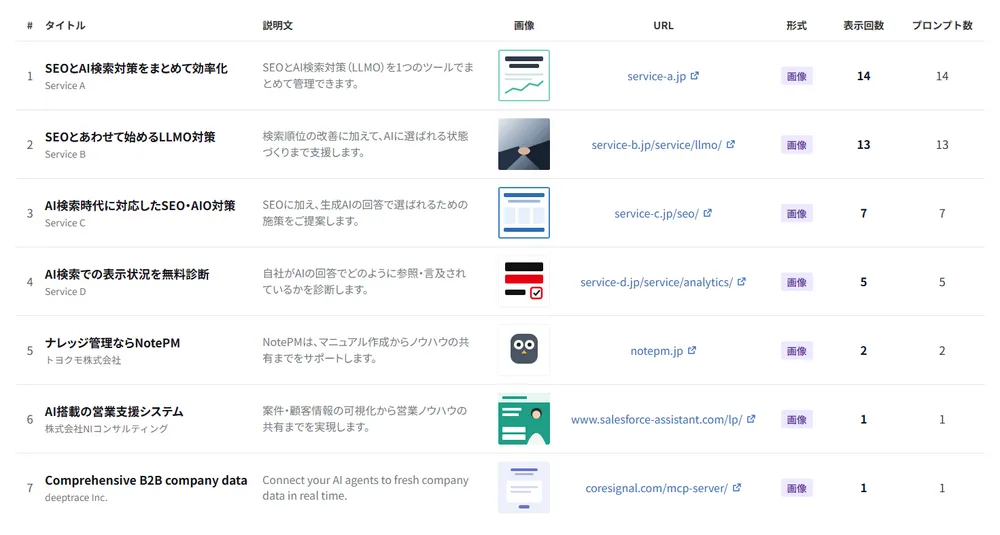Viewport: 1000px width, 535px height.
Task: Select title AI検索時代に対応したSEO・AIO対策
Action: [140, 206]
